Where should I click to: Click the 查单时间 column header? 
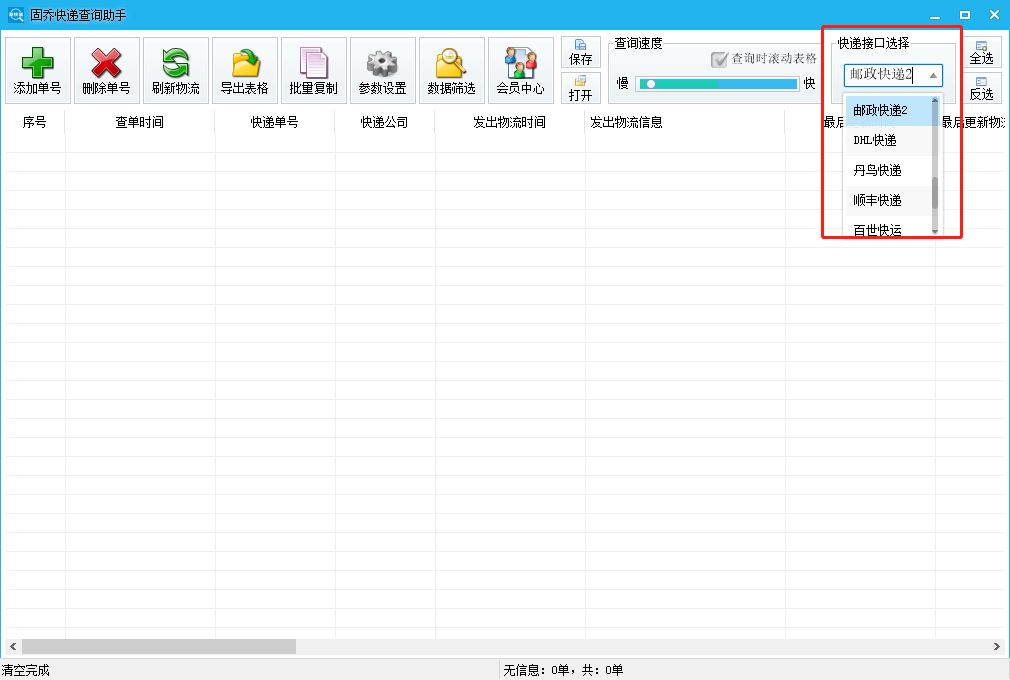(x=139, y=122)
